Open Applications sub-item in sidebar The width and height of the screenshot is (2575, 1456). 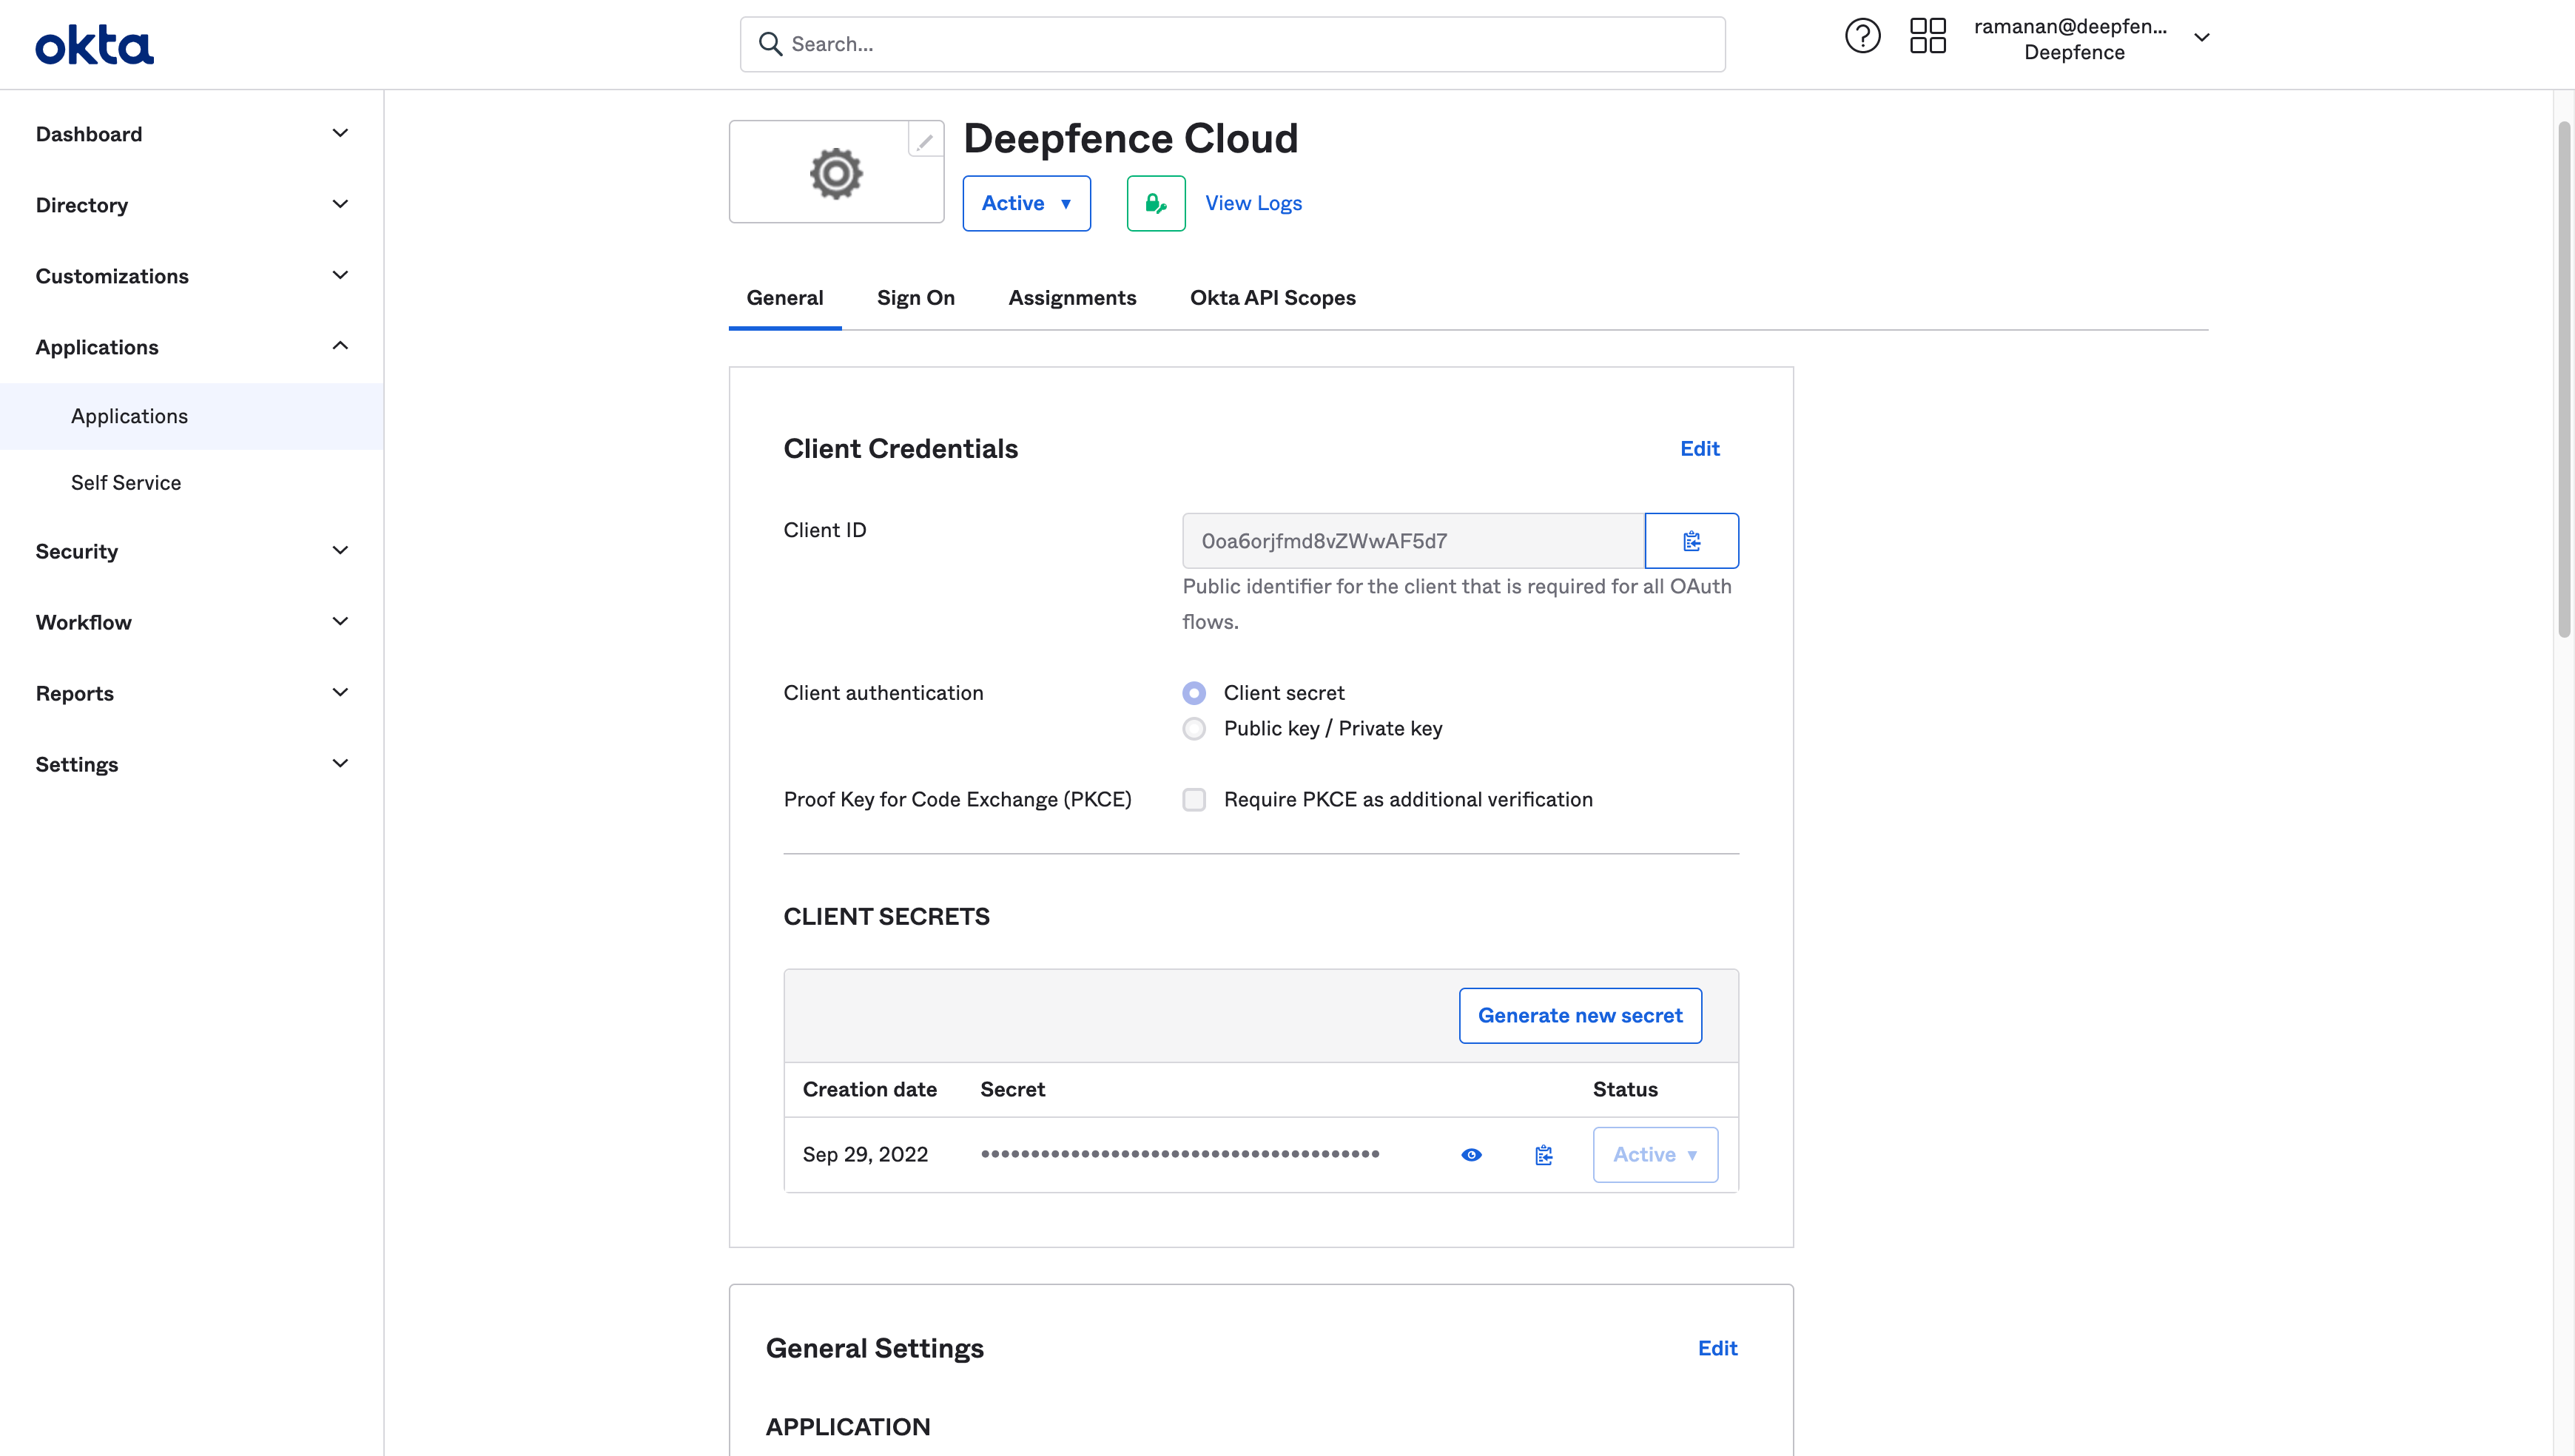click(x=191, y=416)
